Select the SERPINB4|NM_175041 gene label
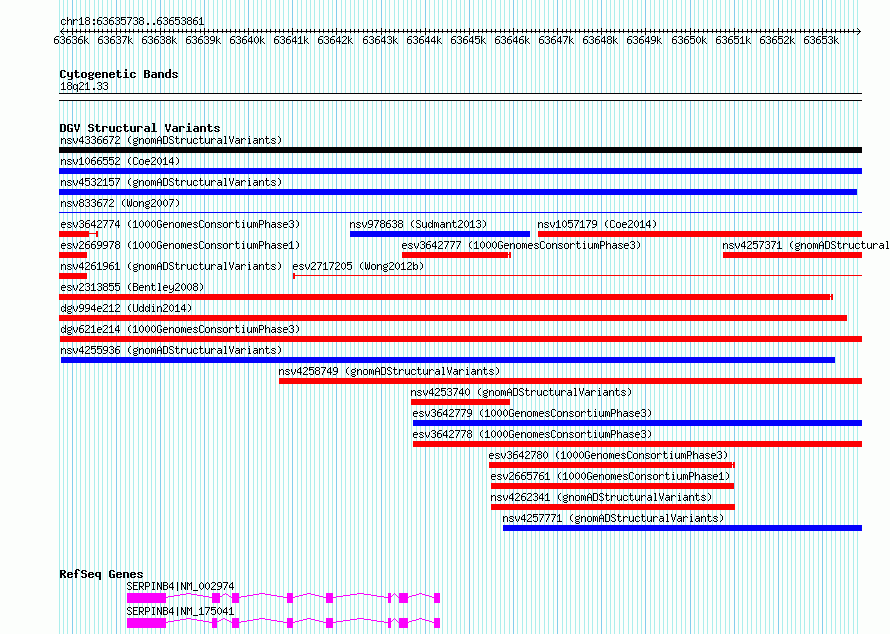This screenshot has width=890, height=634. coord(180,611)
